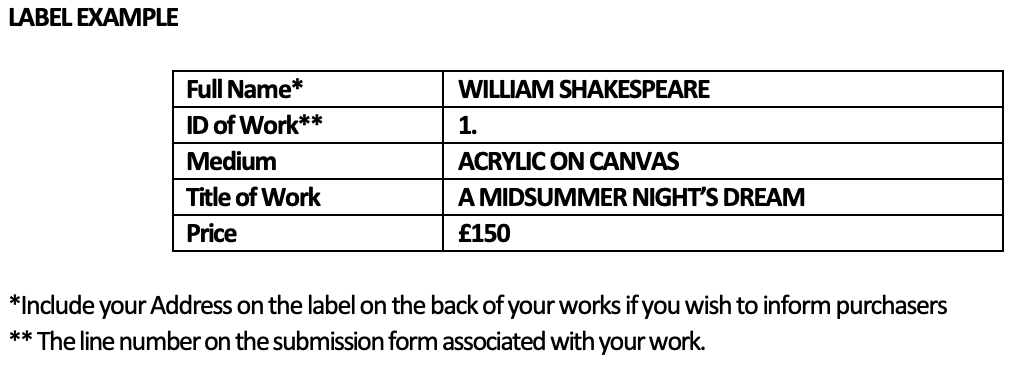1016x366 pixels.
Task: Click the A MIDSUMMER NIGHT'S DREAM cell
Action: point(722,197)
